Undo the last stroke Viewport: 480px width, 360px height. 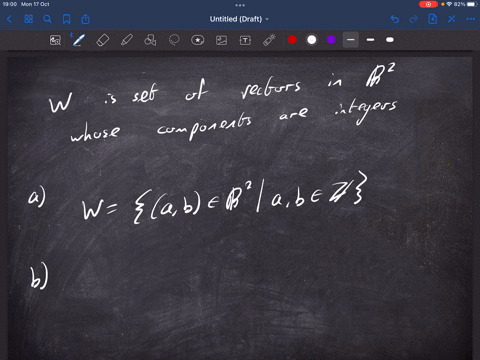395,19
